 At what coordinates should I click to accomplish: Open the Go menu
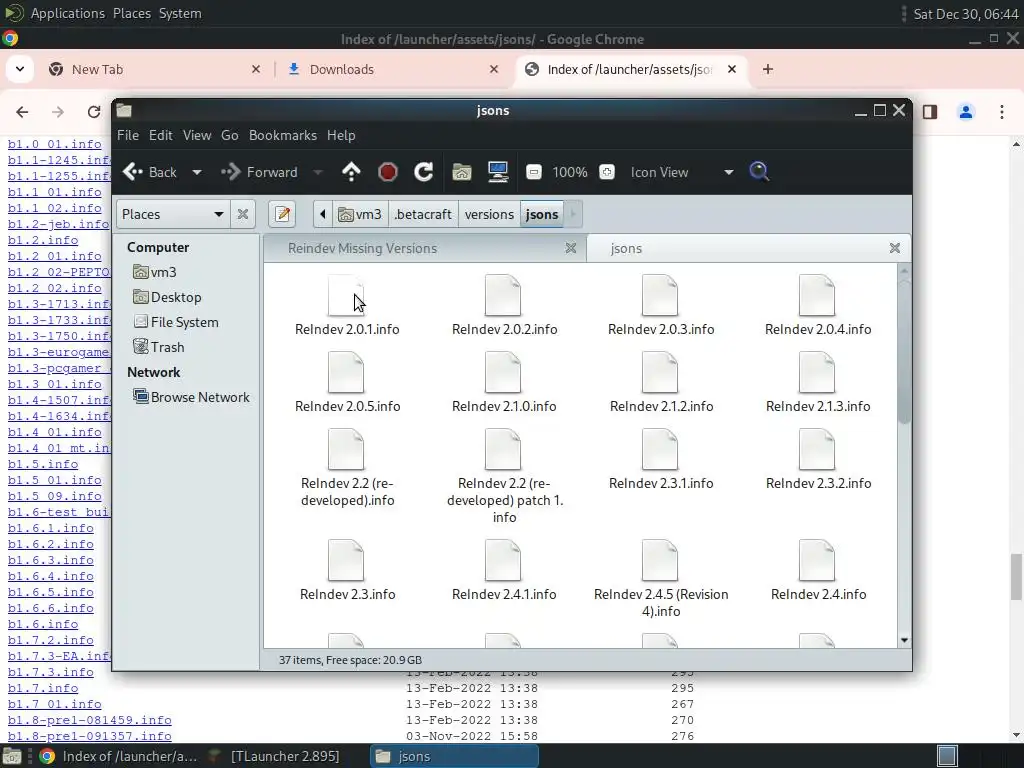[230, 135]
